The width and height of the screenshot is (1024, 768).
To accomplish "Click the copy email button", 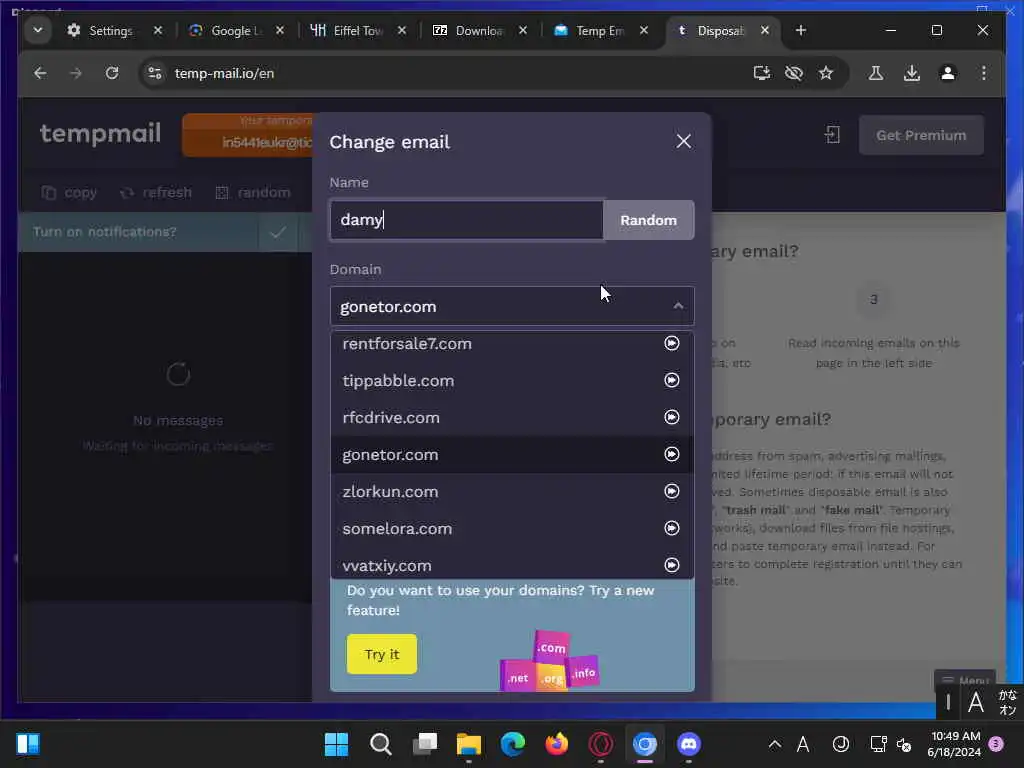I will [69, 193].
